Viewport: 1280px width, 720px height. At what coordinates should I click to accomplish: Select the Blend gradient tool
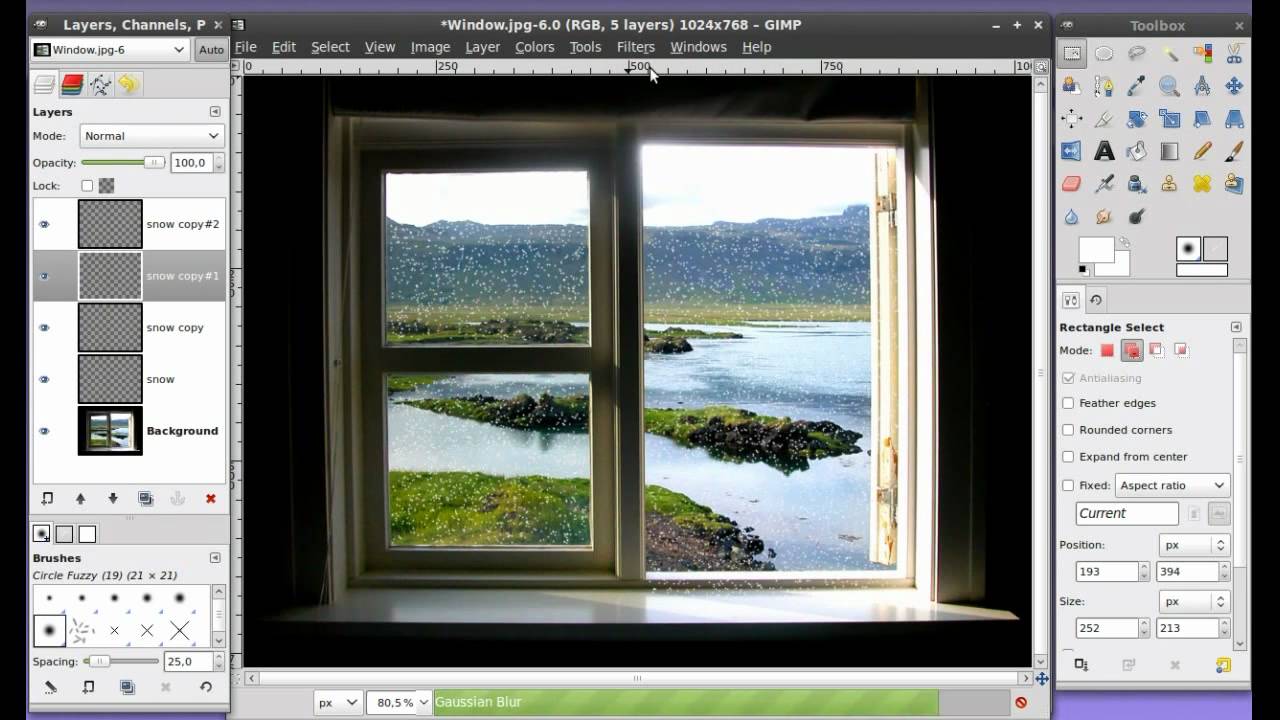(x=1169, y=152)
